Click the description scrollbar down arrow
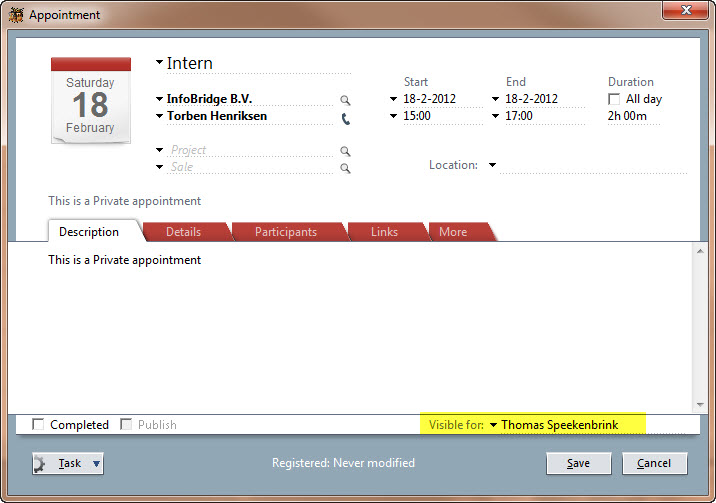This screenshot has height=503, width=716. coord(700,404)
